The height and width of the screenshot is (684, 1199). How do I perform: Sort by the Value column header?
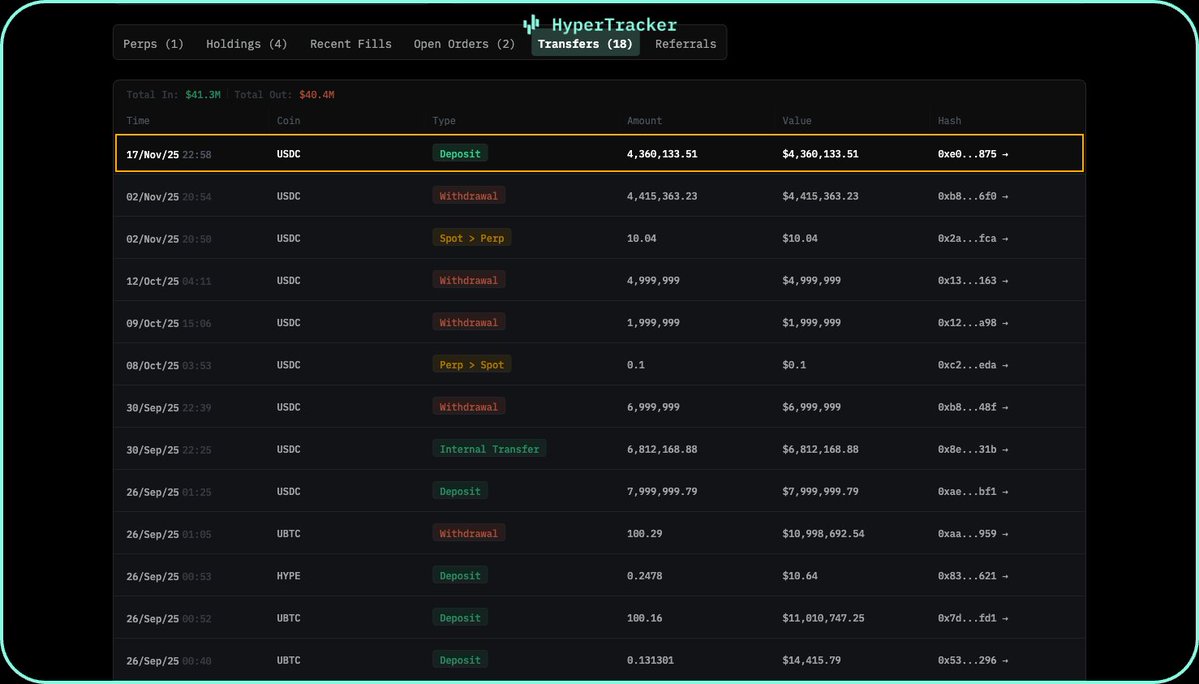[796, 121]
